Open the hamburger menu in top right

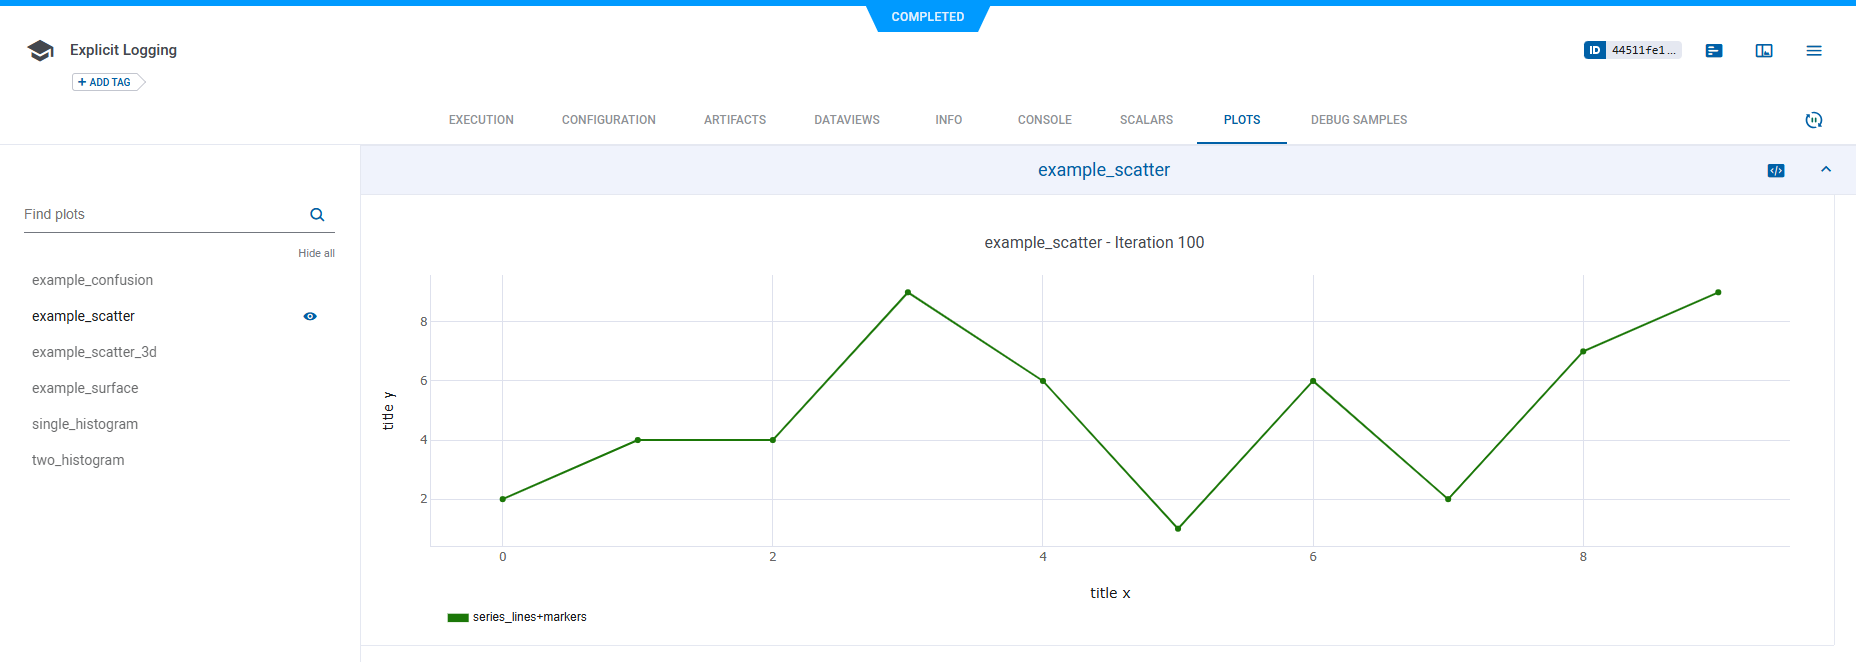[x=1814, y=51]
